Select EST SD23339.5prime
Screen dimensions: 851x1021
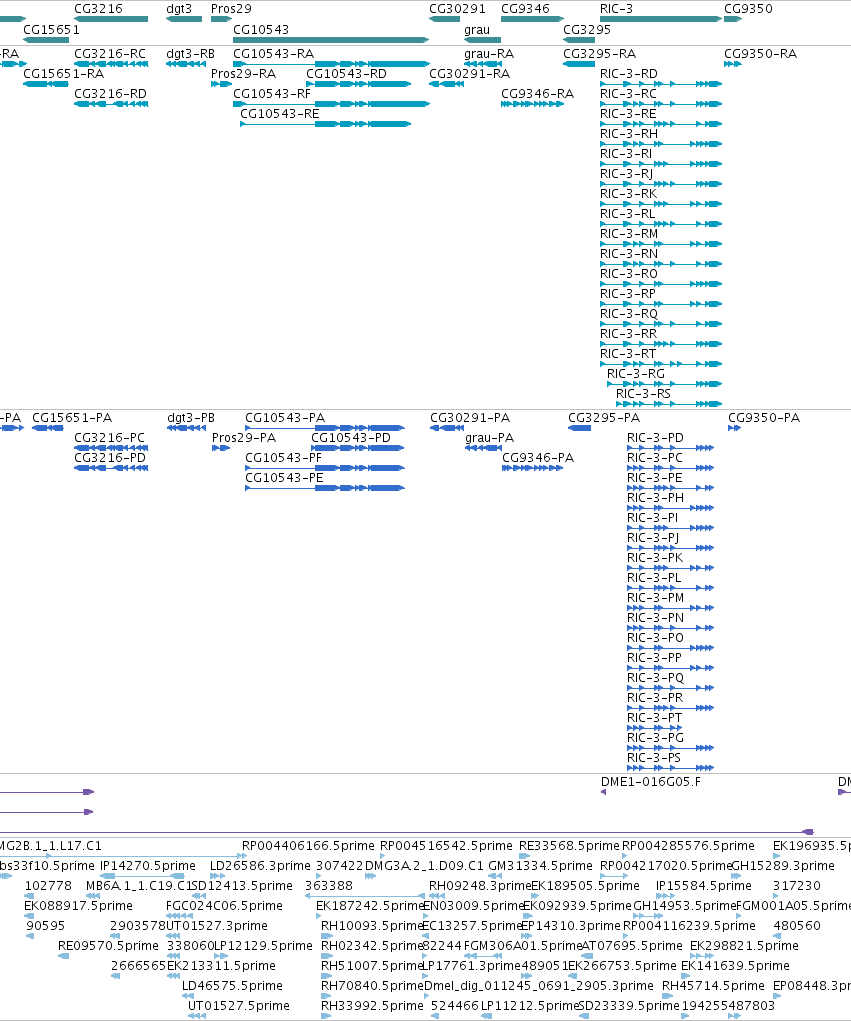(628, 1006)
